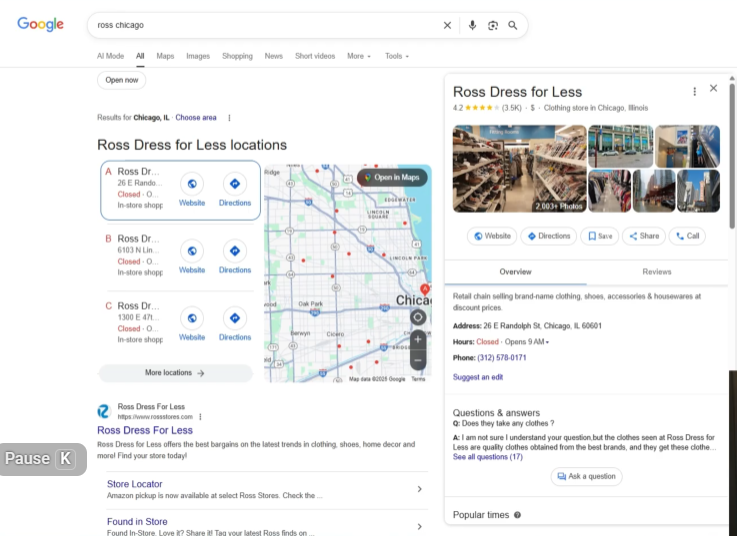Open the More search filters dropdown
737x536 pixels.
click(x=358, y=56)
